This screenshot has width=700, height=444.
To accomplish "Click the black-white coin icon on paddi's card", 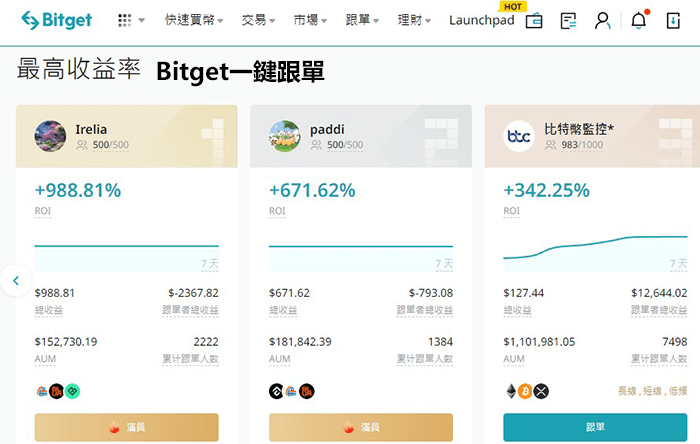I will (x=276, y=391).
